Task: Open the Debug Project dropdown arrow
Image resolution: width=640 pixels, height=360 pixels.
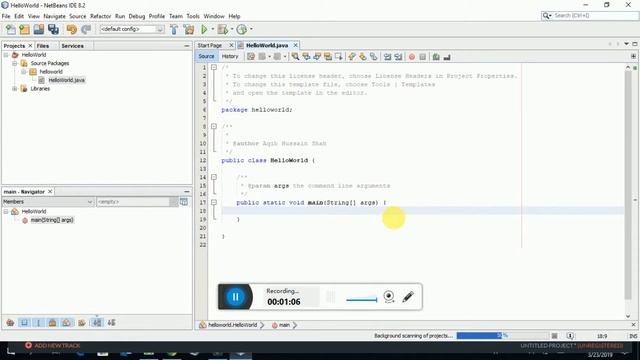Action: (231, 29)
